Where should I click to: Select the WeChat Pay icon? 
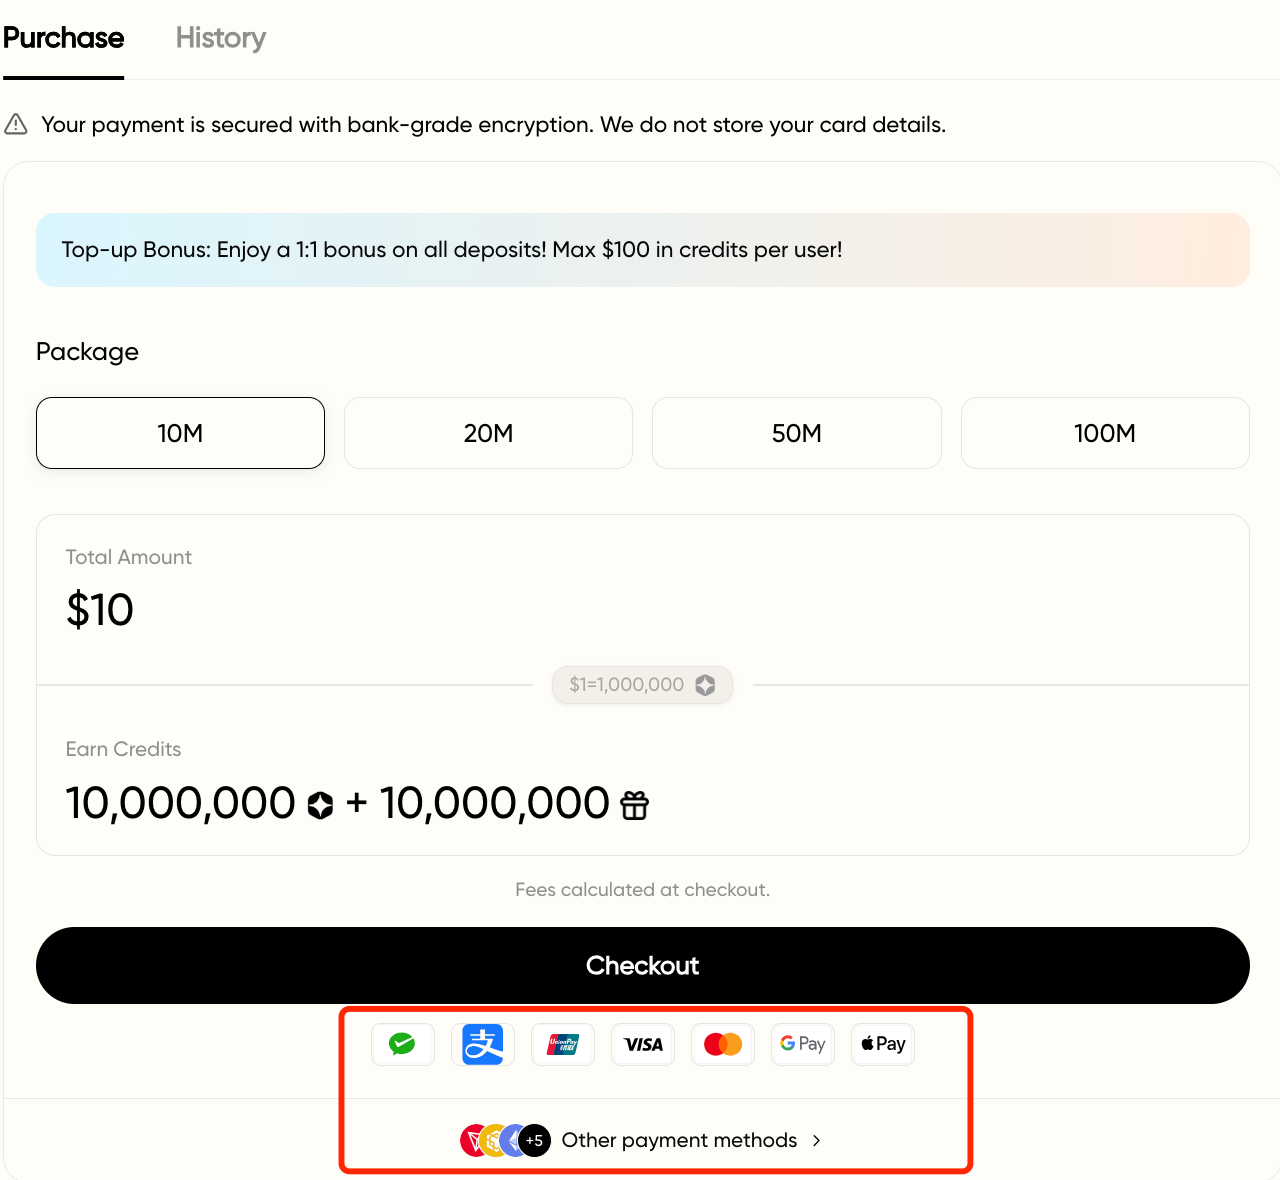point(403,1044)
